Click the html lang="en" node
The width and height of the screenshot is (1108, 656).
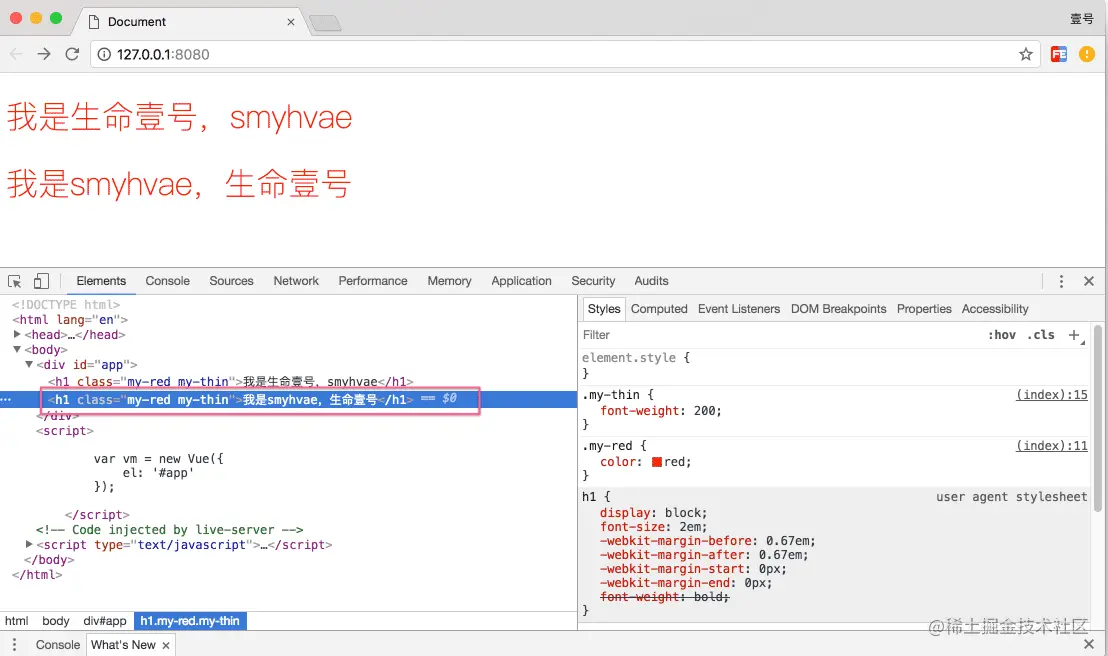[69, 320]
